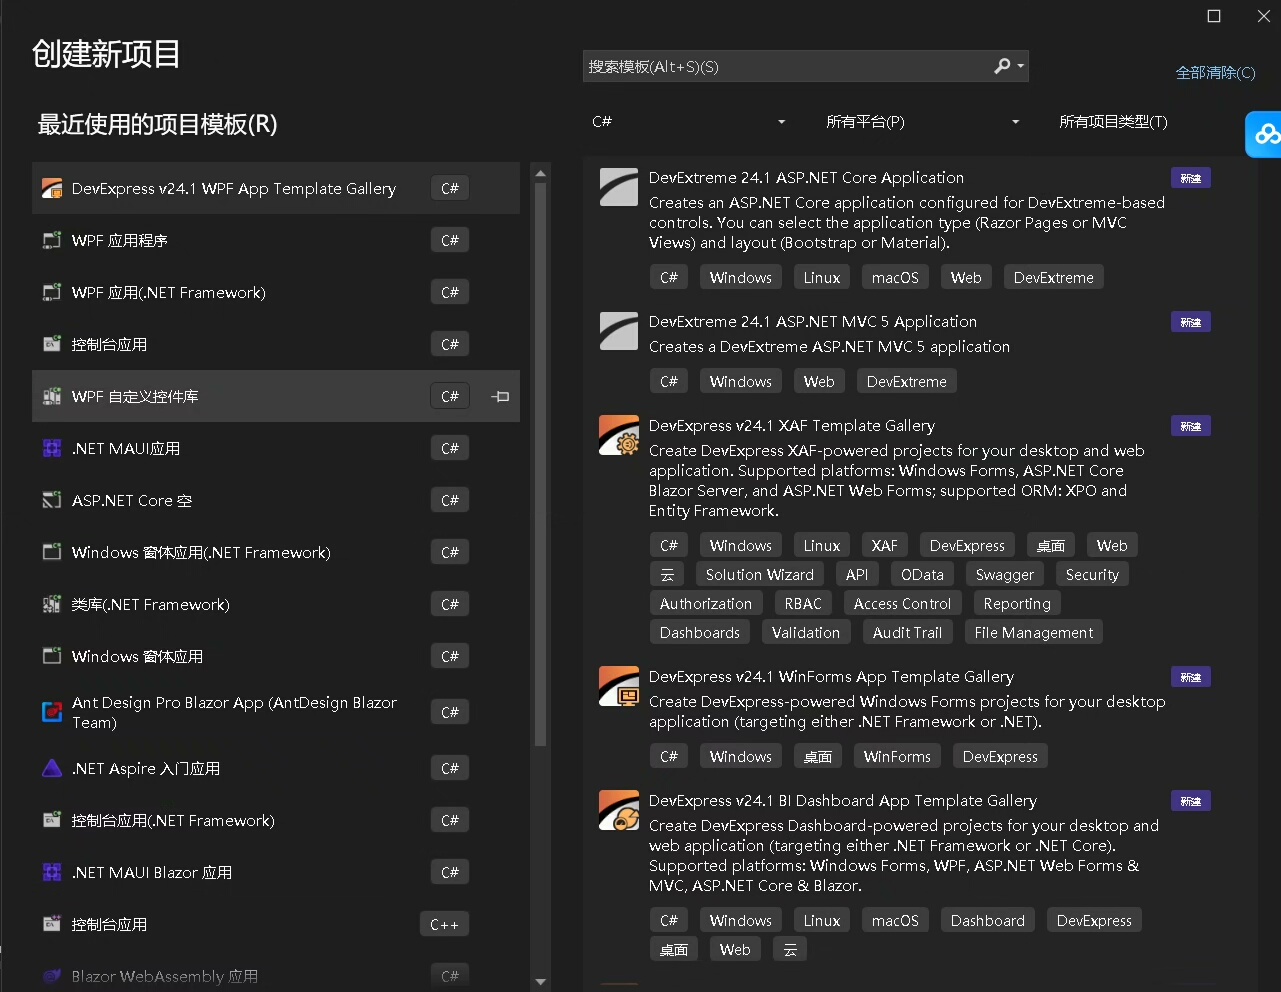
Task: Select .NET Aspire 入门应用 recent template
Action: [276, 768]
